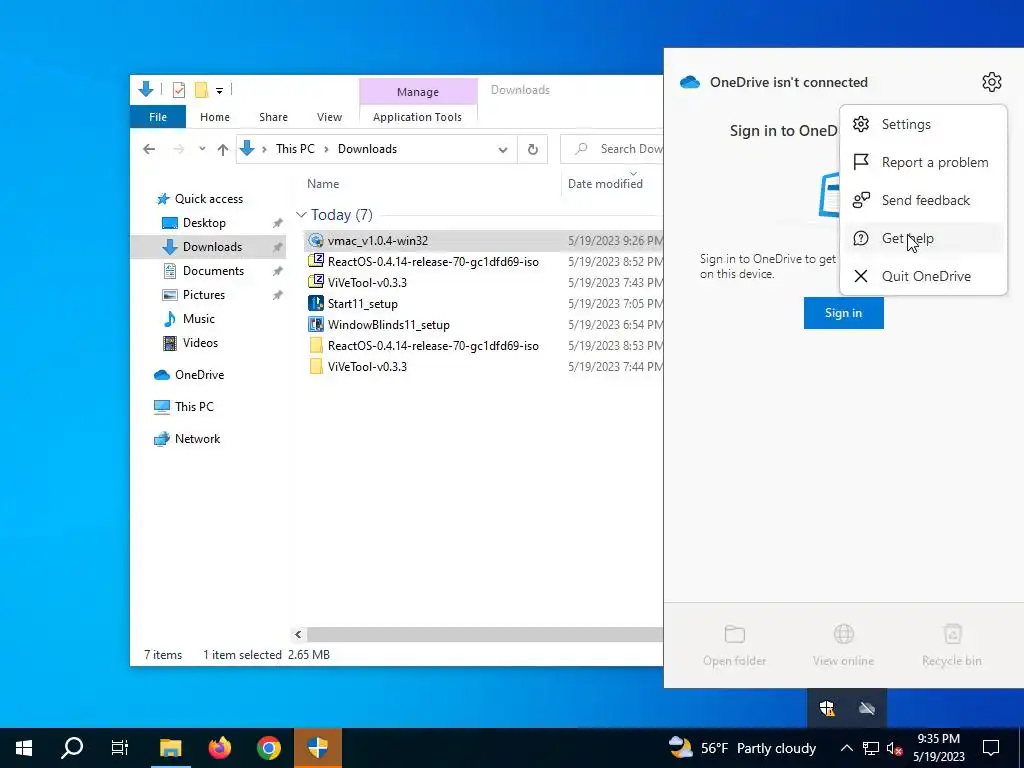Click the OneDrive cloud logo in panel header
The image size is (1024, 768).
click(x=690, y=82)
